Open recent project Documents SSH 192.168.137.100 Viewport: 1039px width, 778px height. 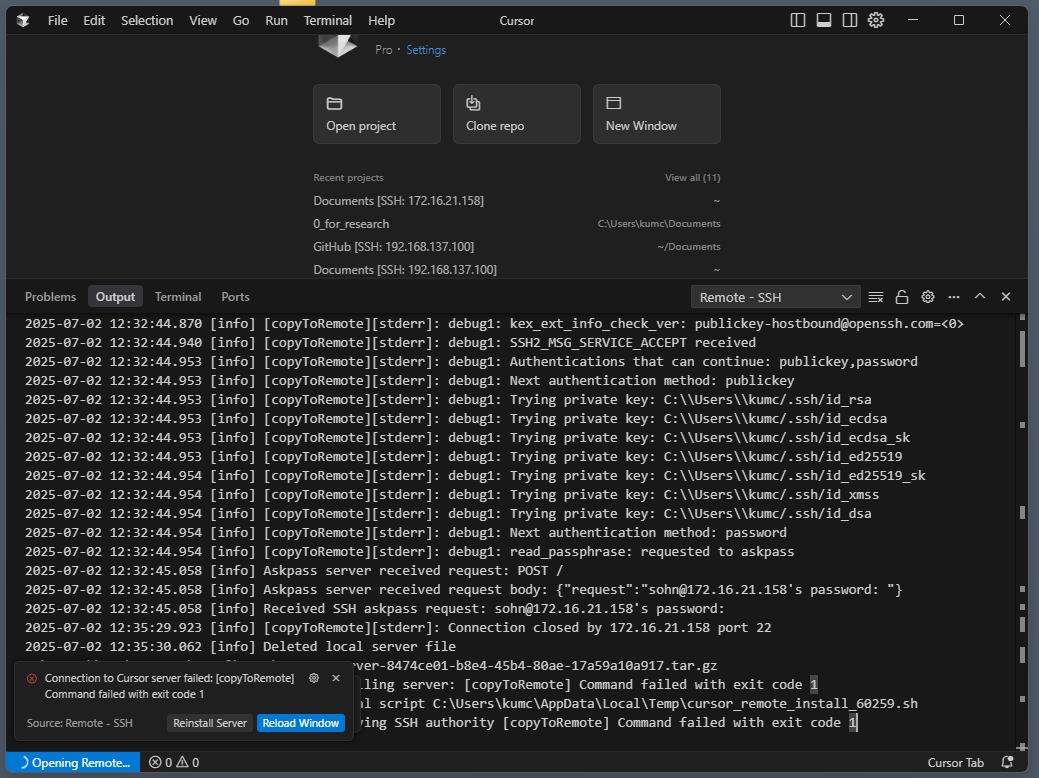tap(517, 270)
